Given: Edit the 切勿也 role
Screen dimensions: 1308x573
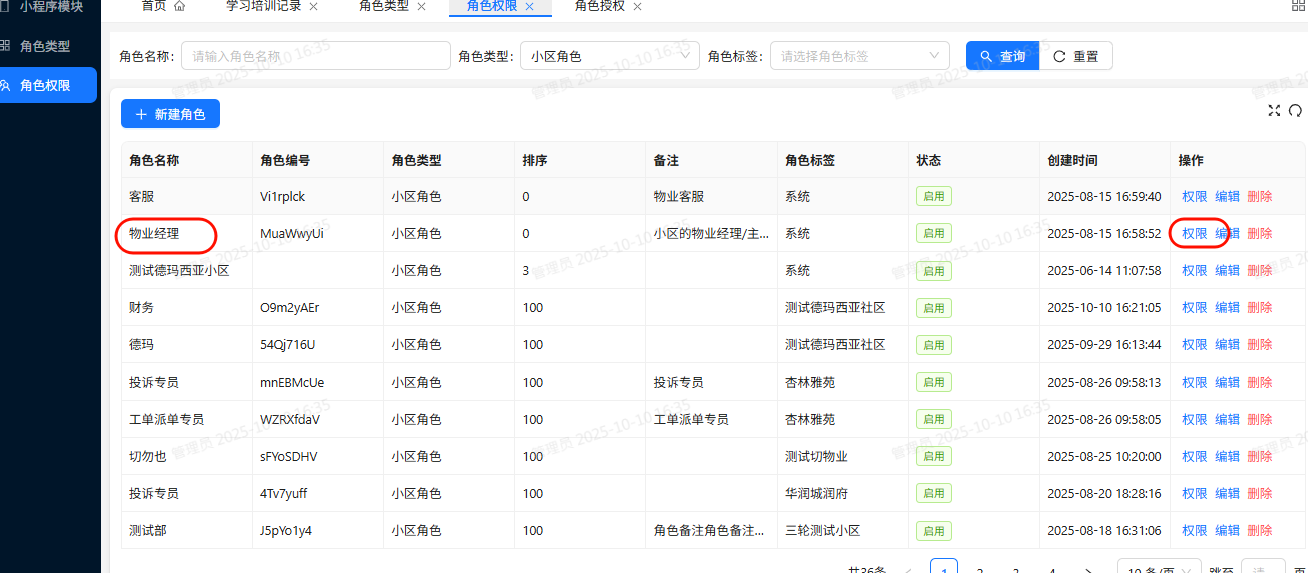Looking at the screenshot, I should click(x=1227, y=456).
